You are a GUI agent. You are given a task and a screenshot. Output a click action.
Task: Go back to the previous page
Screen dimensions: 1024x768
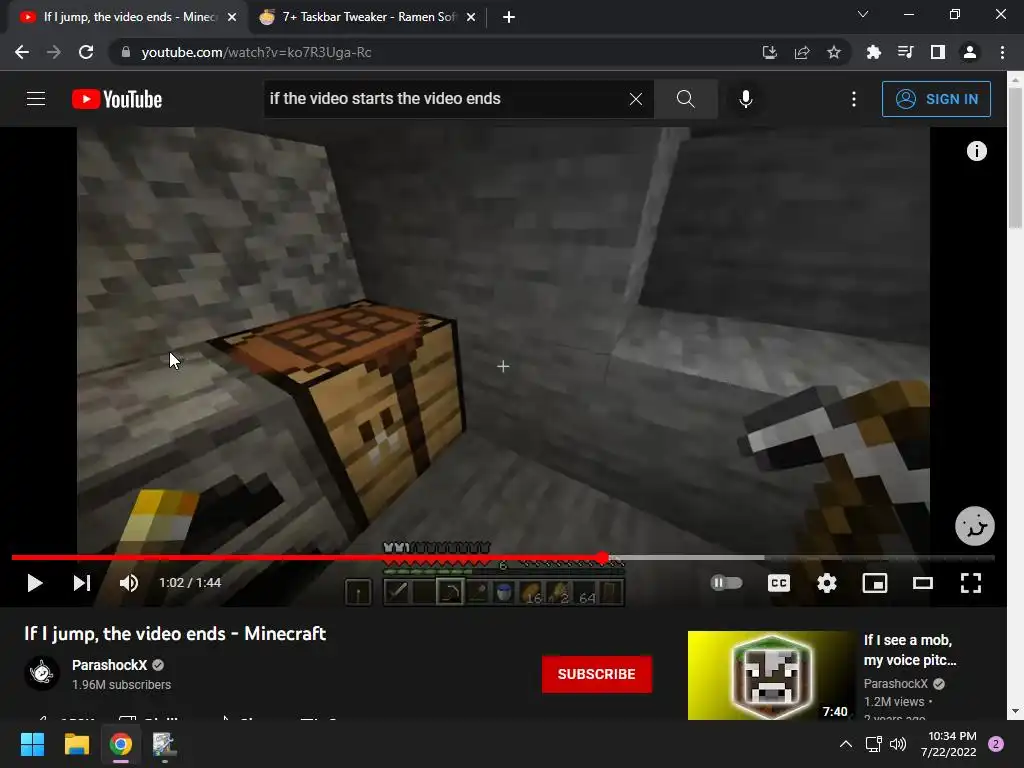(x=22, y=52)
